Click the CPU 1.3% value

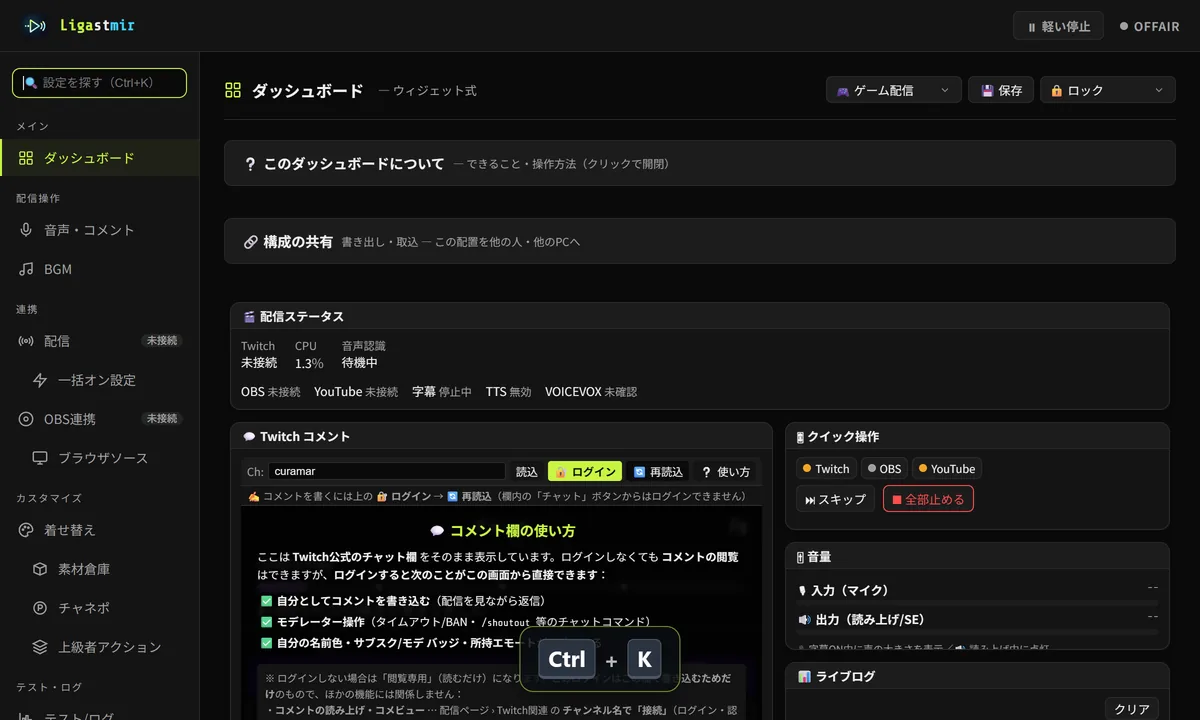pos(309,363)
